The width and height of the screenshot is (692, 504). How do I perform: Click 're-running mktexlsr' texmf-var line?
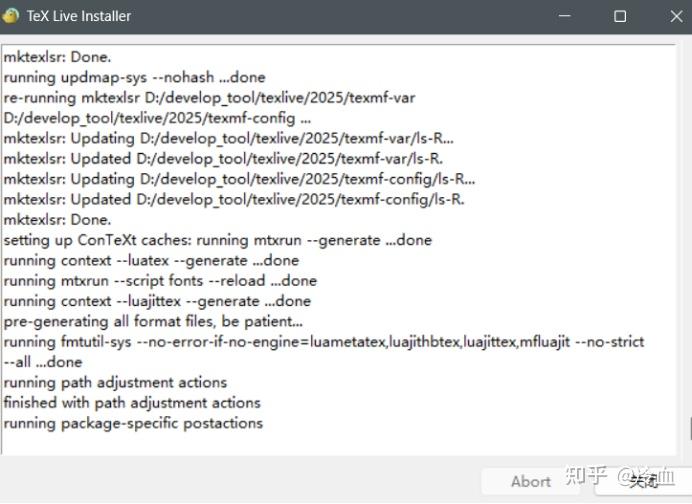pyautogui.click(x=209, y=98)
